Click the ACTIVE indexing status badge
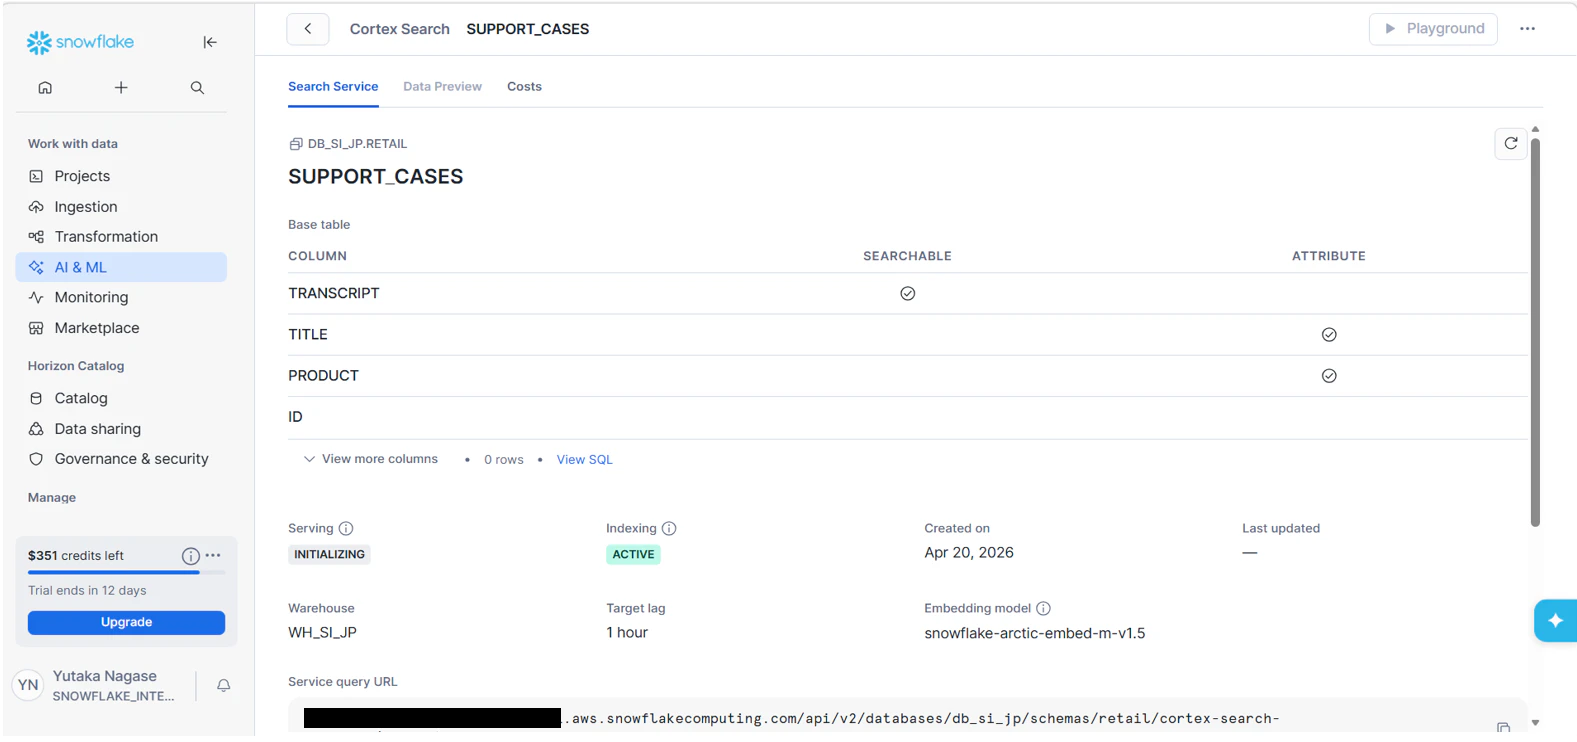The image size is (1577, 742). point(633,555)
